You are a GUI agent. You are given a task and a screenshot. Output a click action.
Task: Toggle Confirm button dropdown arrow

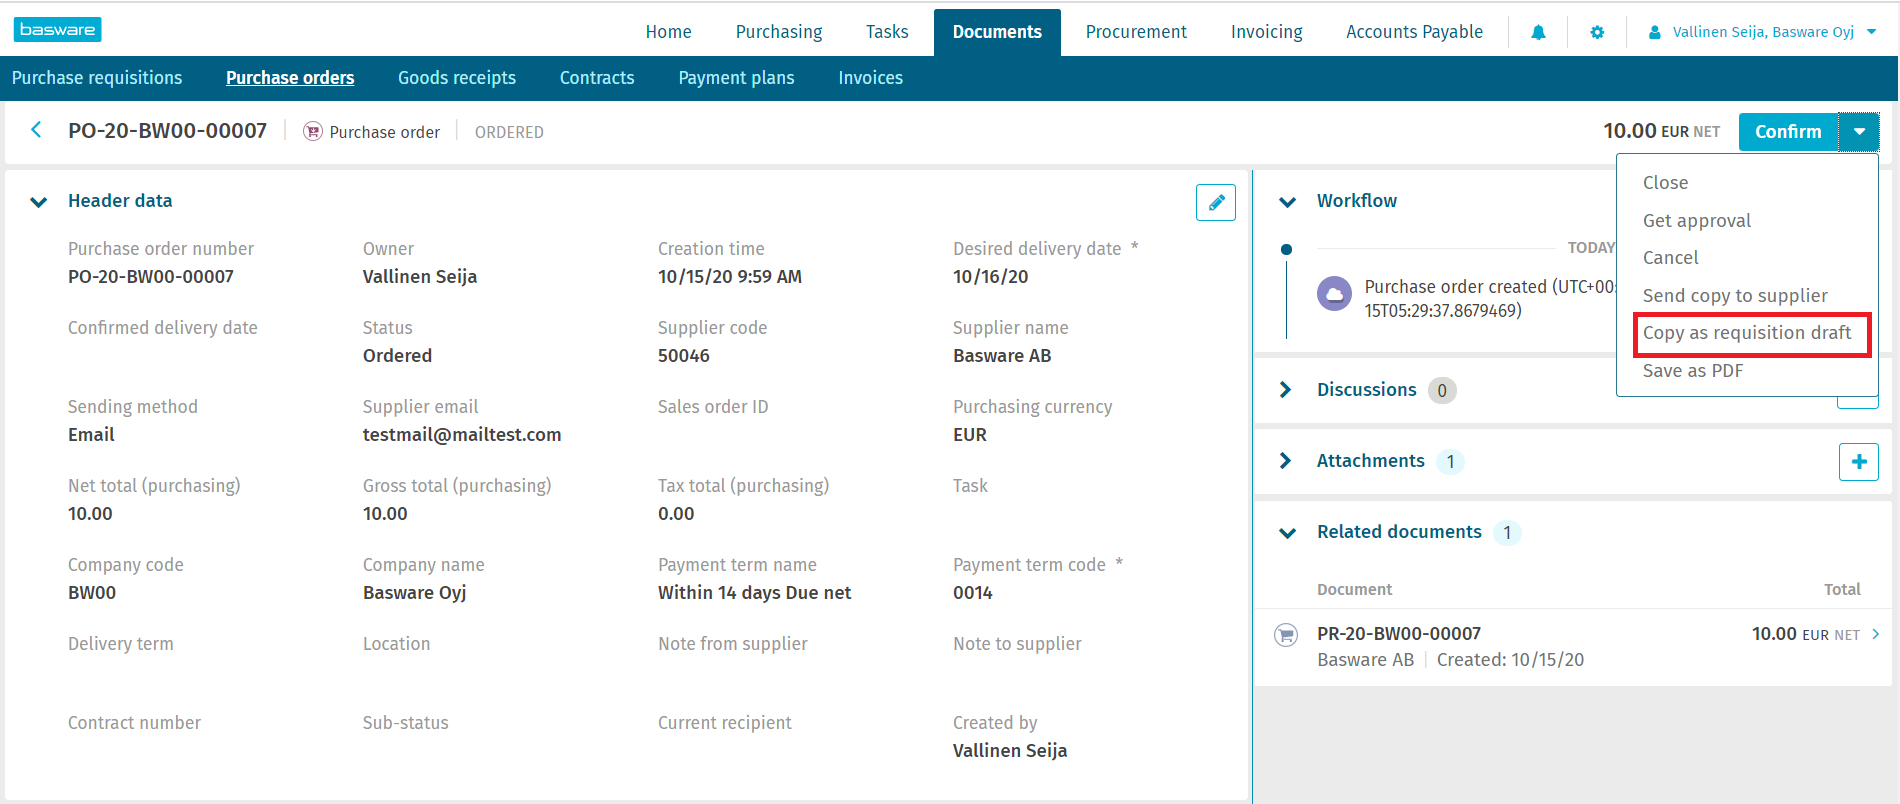click(x=1859, y=132)
